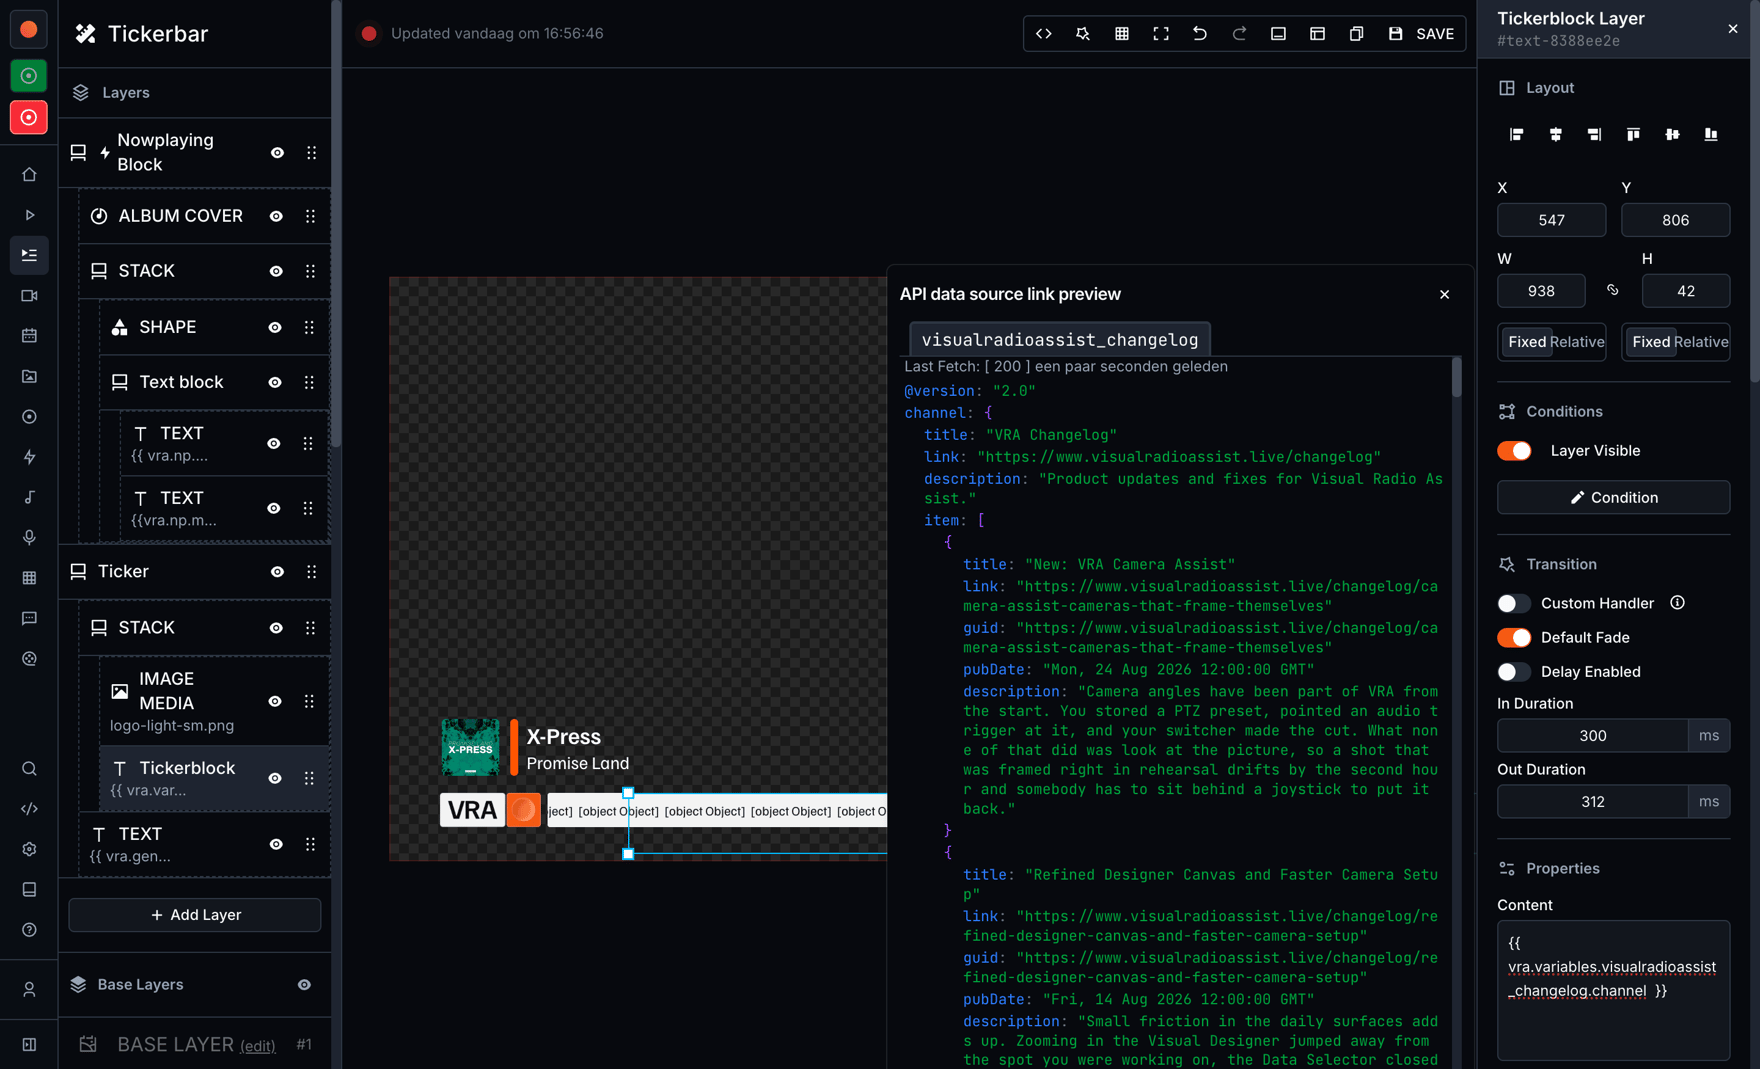Close the API data source preview
The width and height of the screenshot is (1760, 1069).
(x=1444, y=295)
